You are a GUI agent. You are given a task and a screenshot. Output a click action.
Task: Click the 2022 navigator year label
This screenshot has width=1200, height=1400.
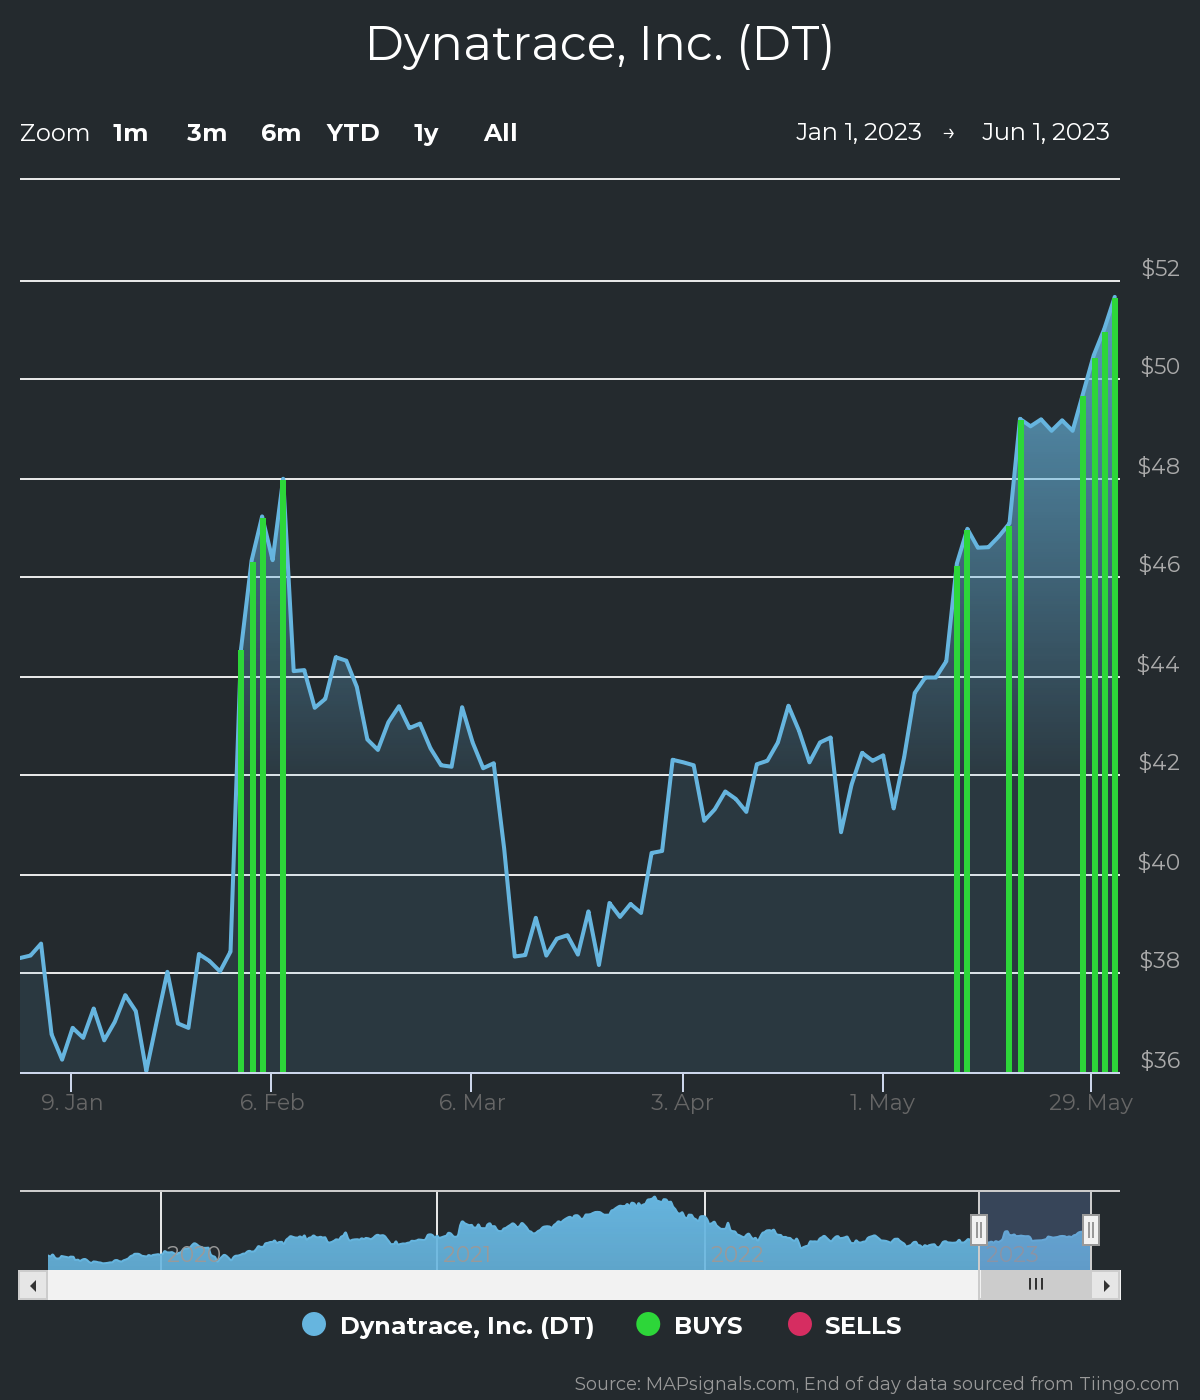736,1254
